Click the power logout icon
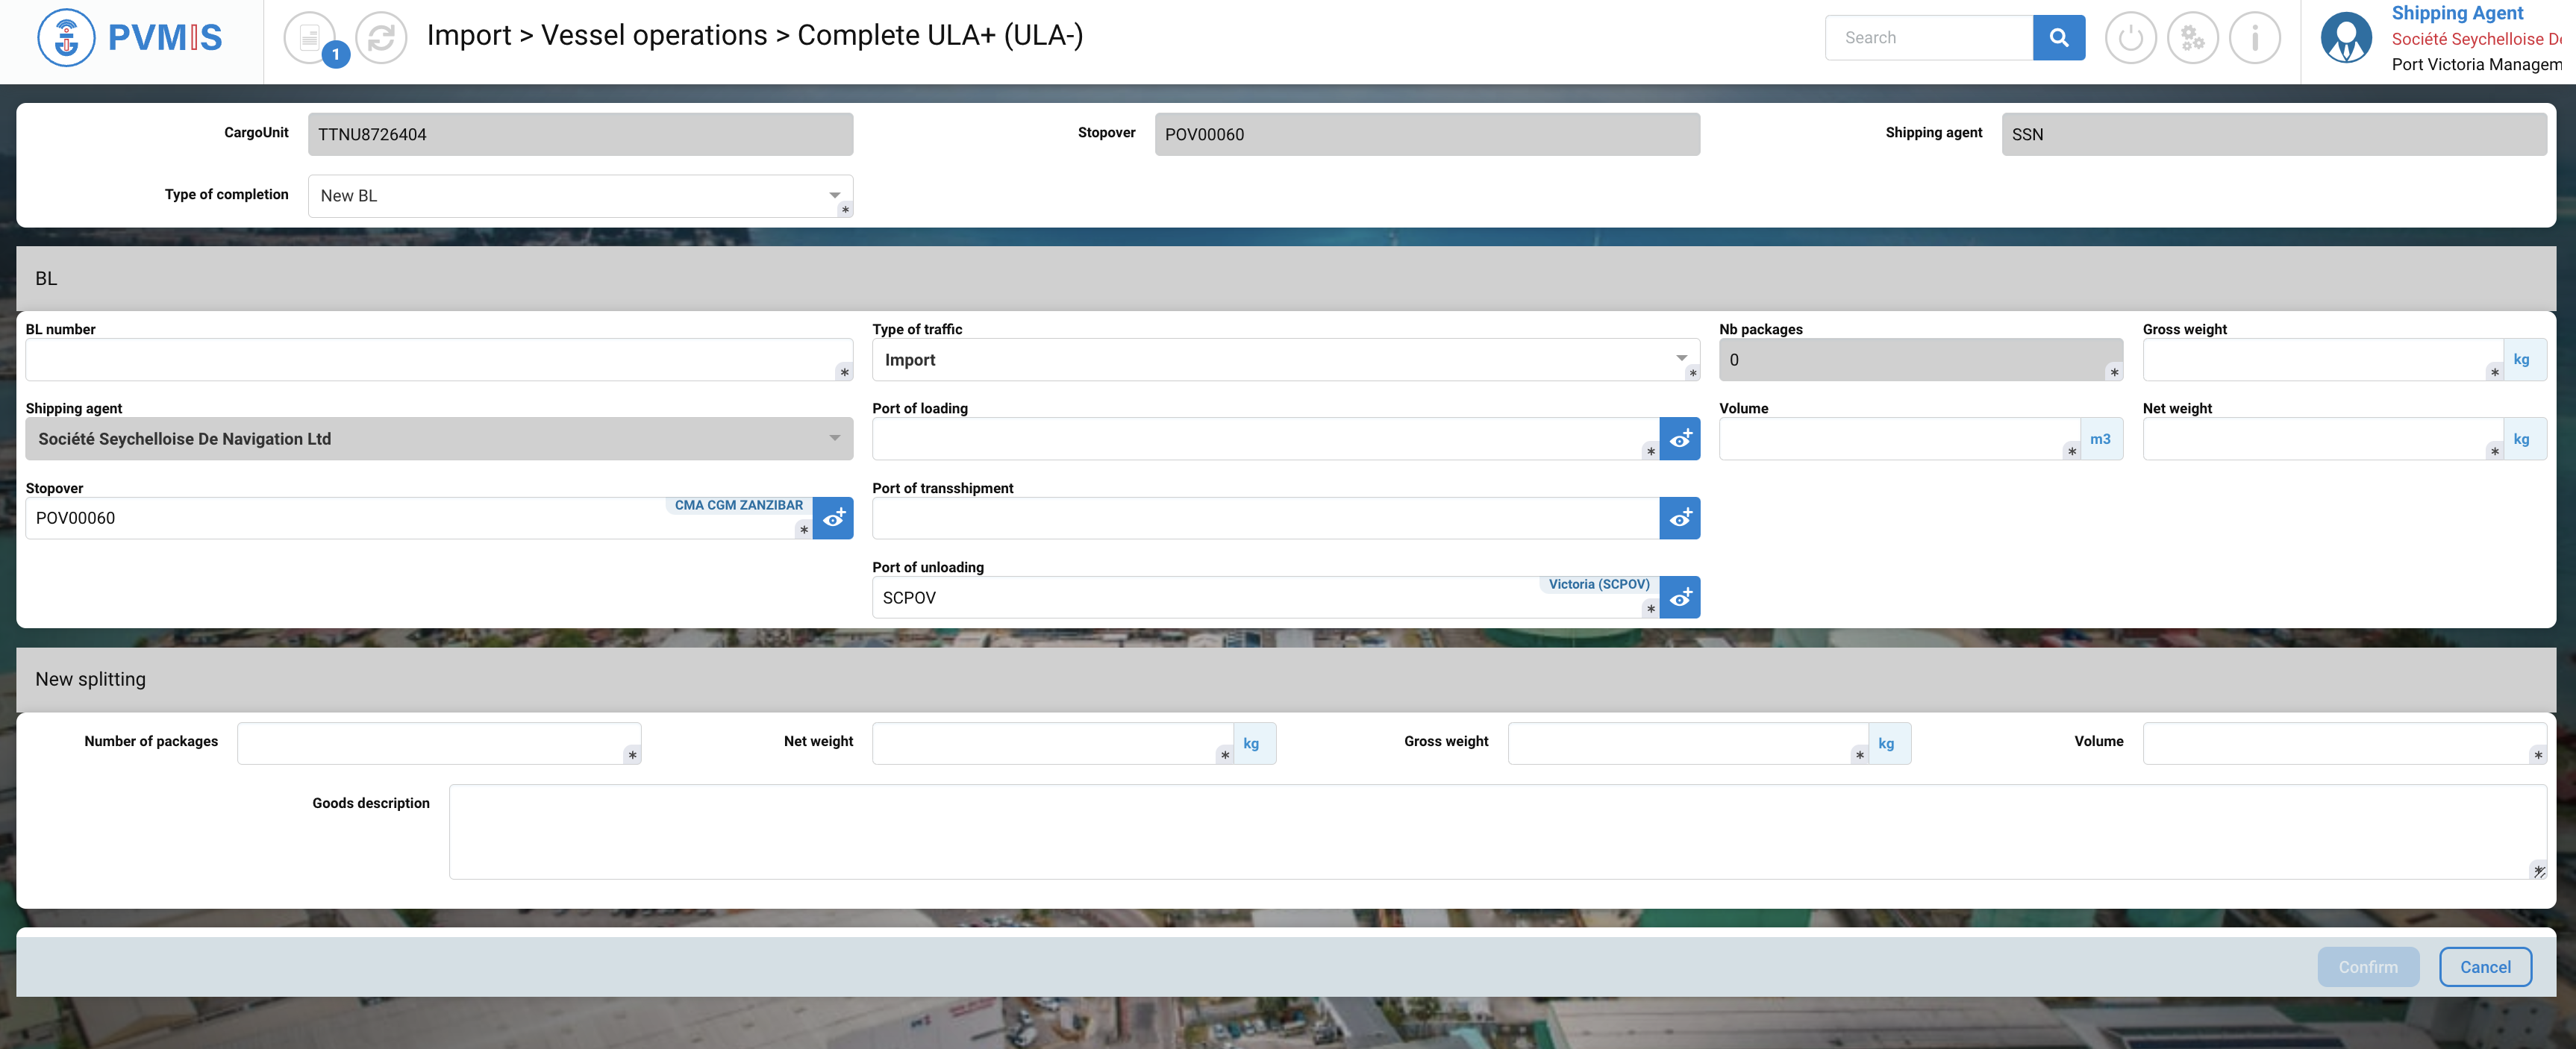This screenshot has height=1049, width=2576. tap(2130, 38)
